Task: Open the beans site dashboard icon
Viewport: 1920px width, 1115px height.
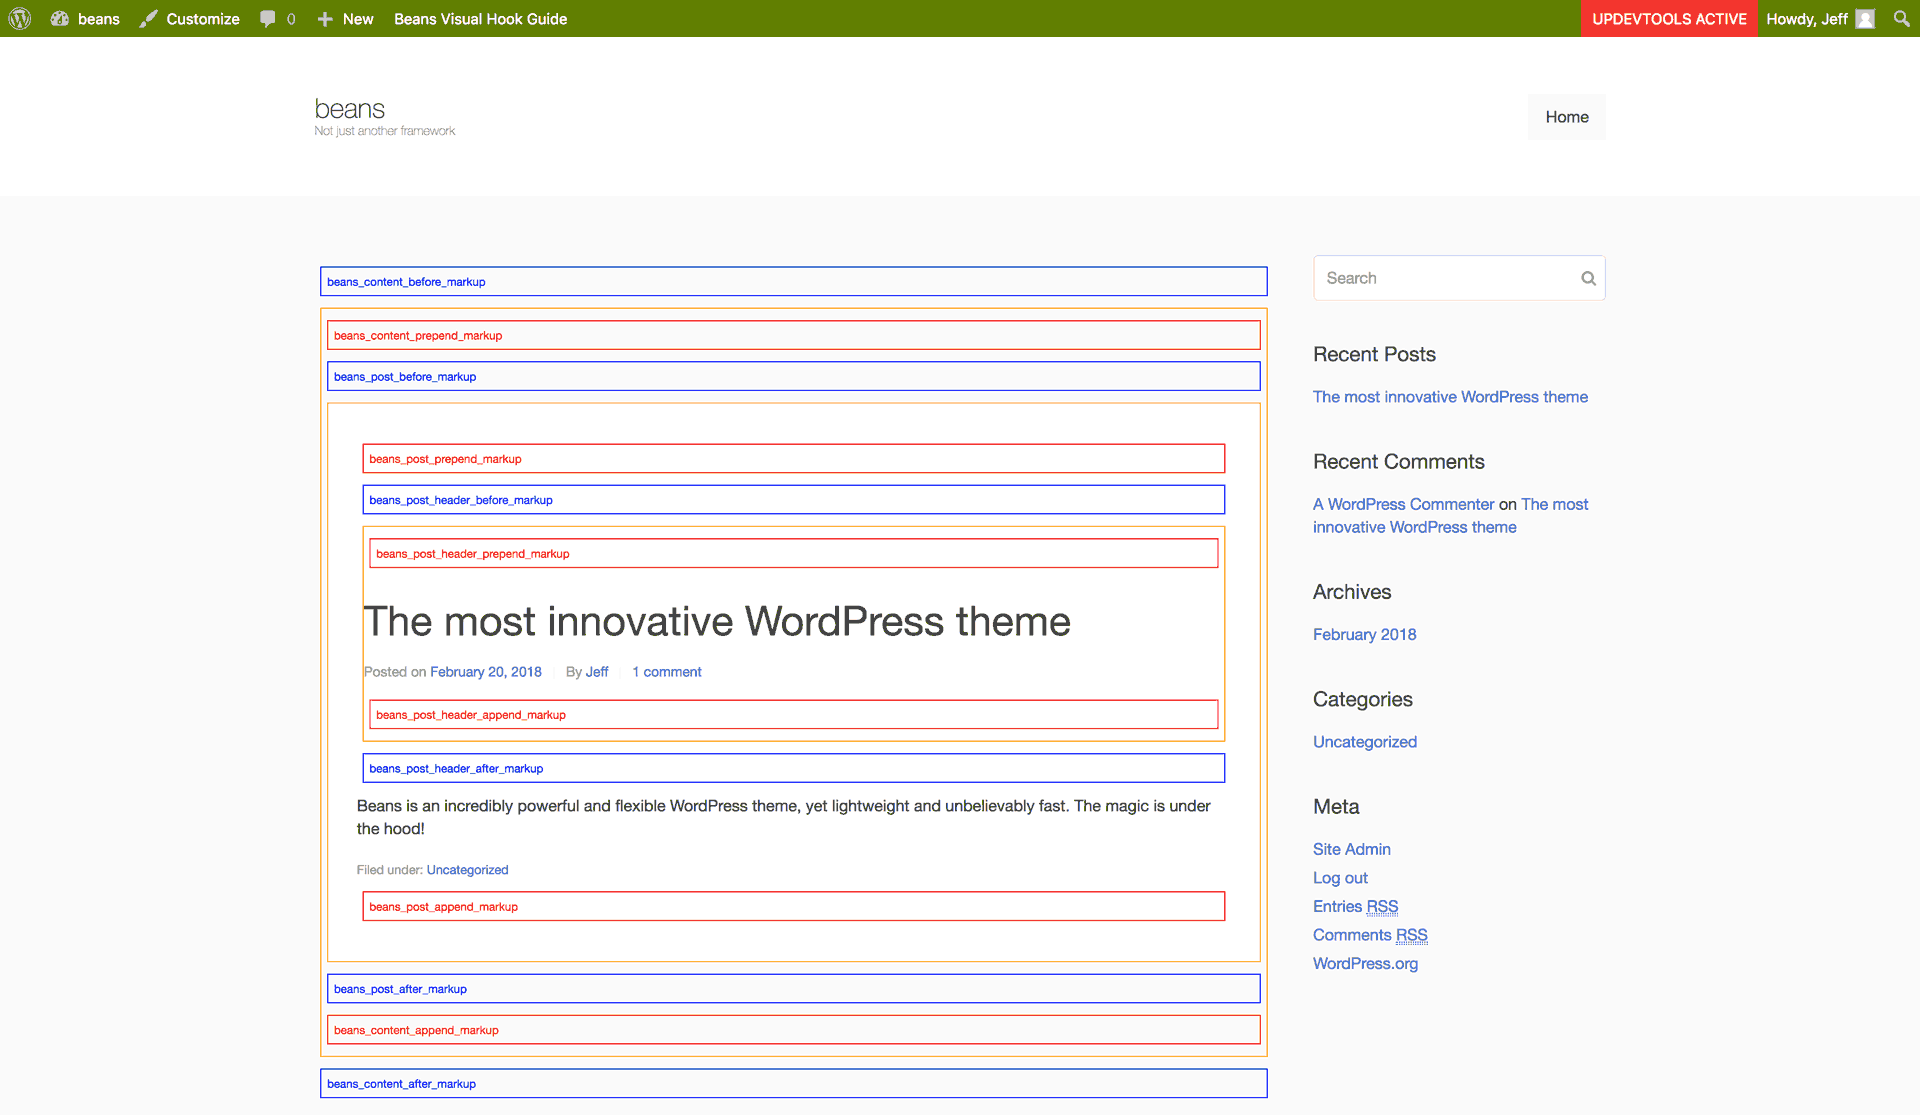Action: point(60,18)
